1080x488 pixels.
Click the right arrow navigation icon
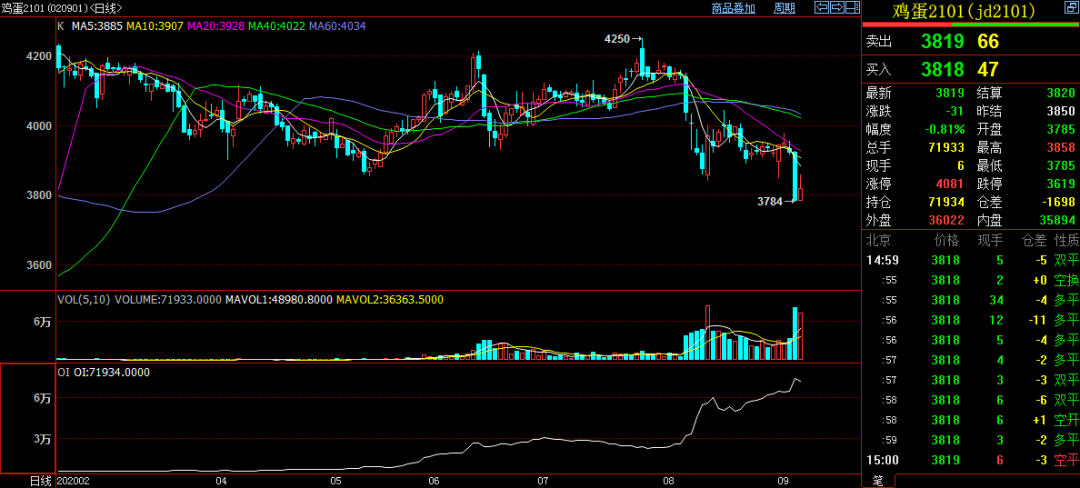(837, 8)
